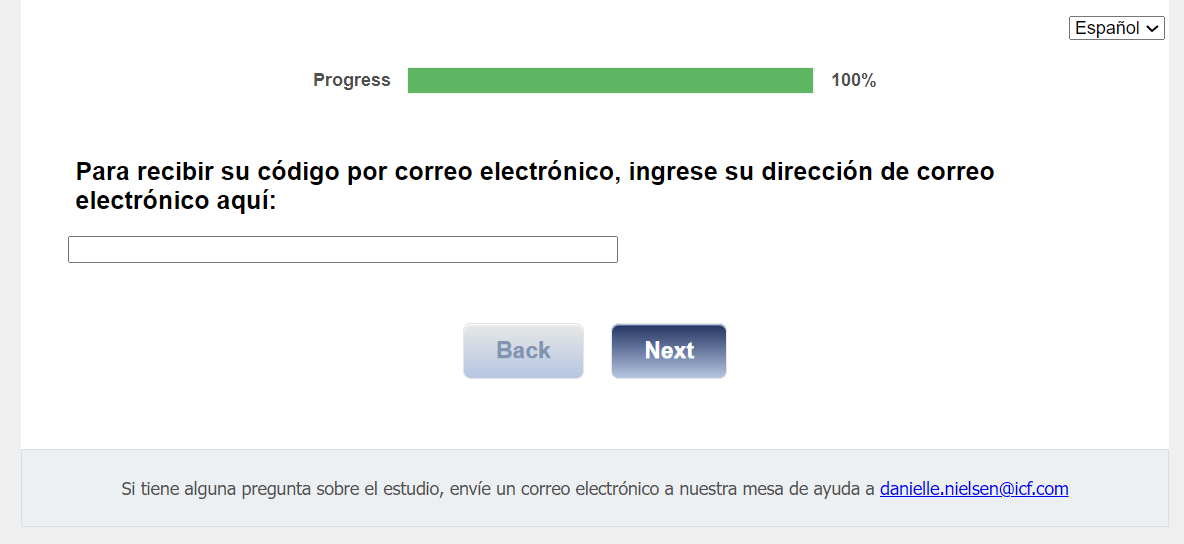This screenshot has height=544, width=1184.
Task: Click the chevron arrow on the language selector
Action: [x=1153, y=29]
